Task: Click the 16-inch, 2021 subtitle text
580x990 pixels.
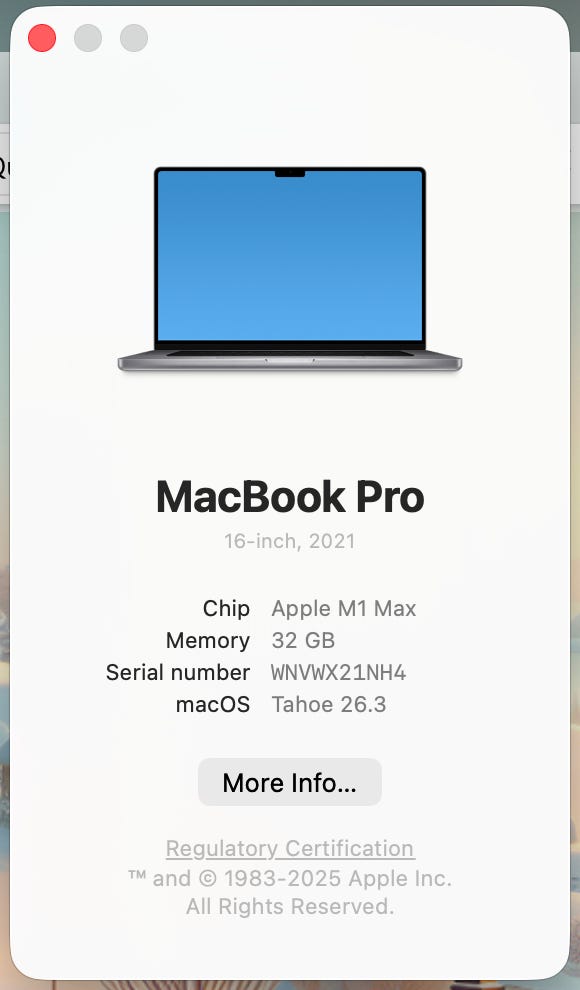Action: [x=290, y=541]
